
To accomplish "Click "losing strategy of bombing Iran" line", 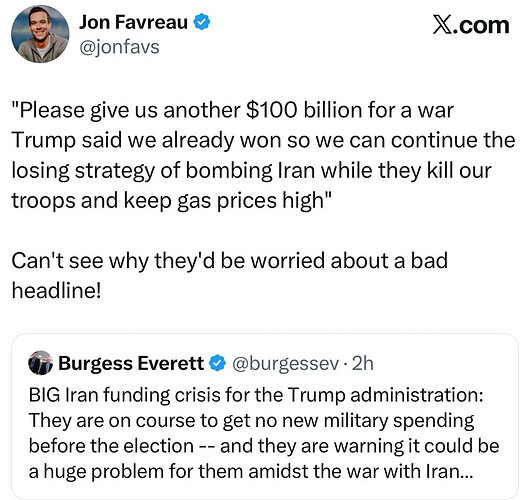I will pos(251,170).
